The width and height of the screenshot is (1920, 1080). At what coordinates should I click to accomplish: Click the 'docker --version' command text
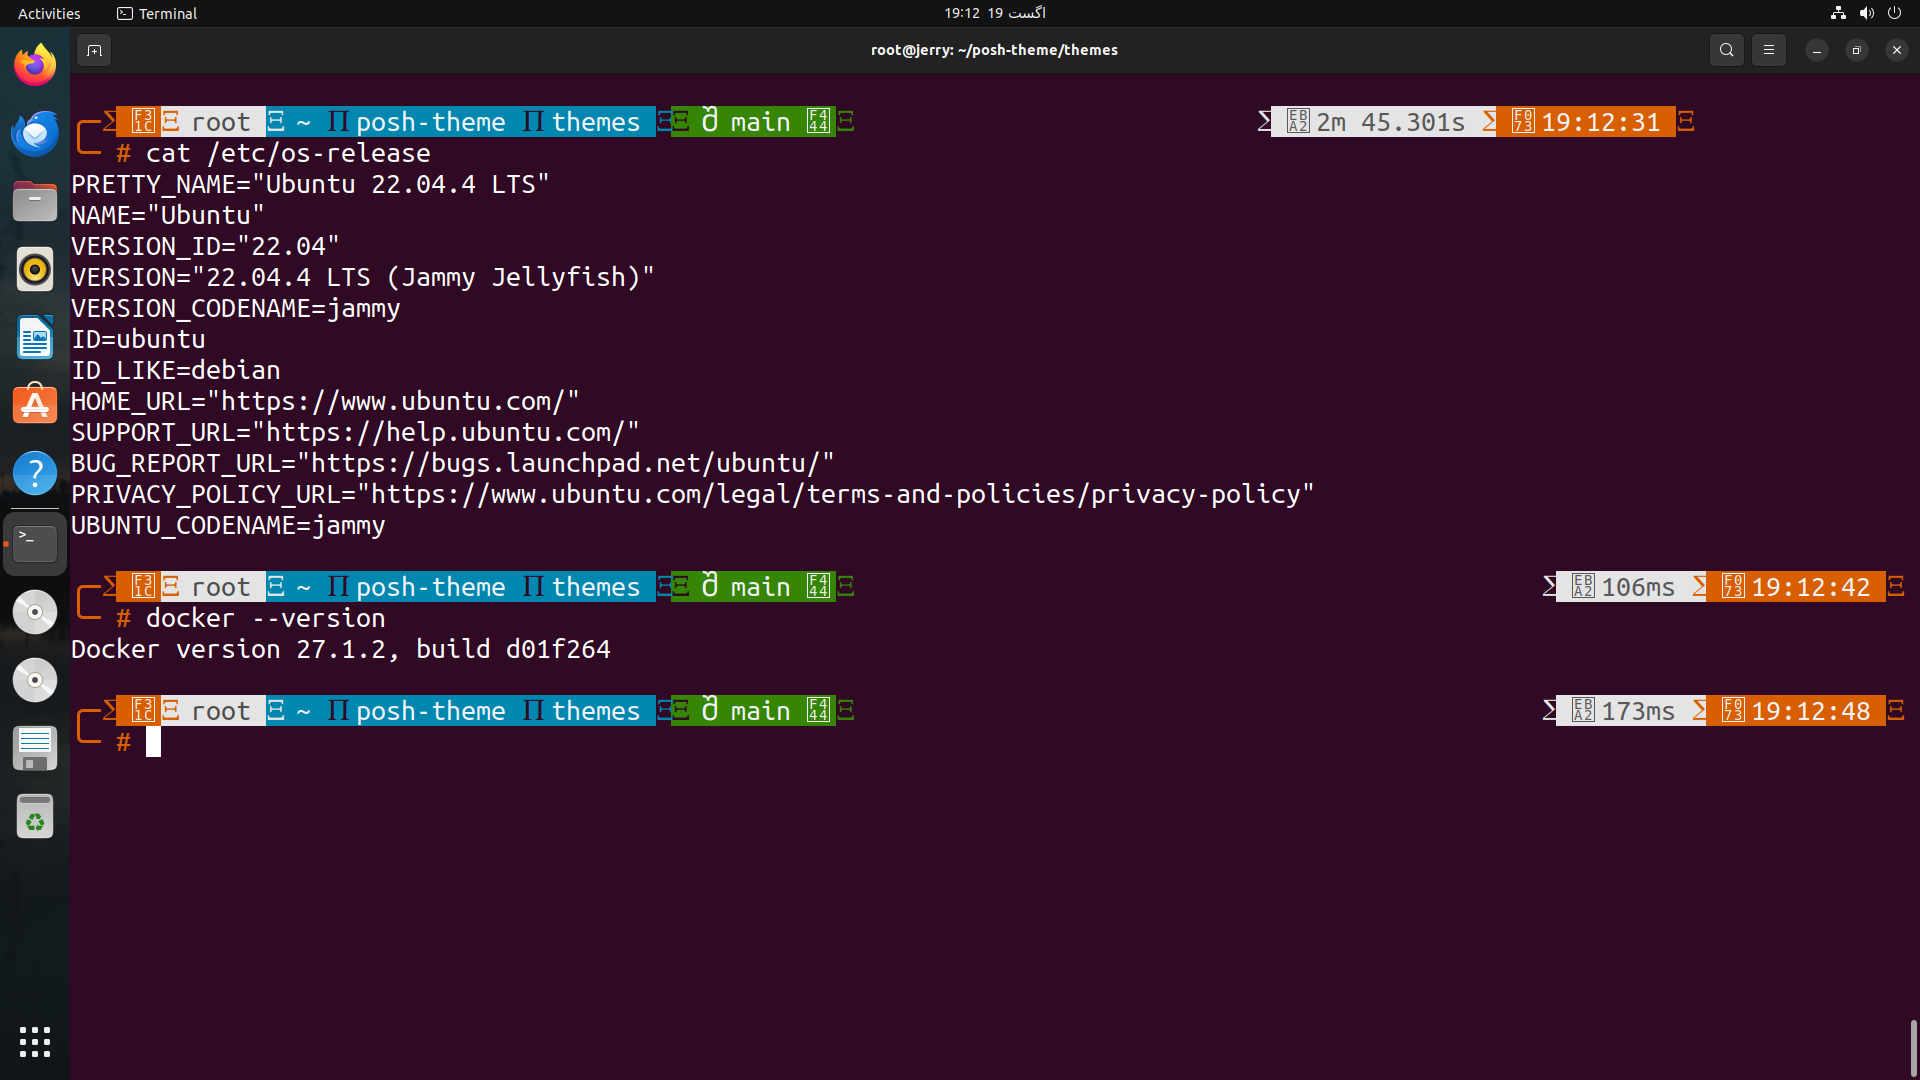266,618
